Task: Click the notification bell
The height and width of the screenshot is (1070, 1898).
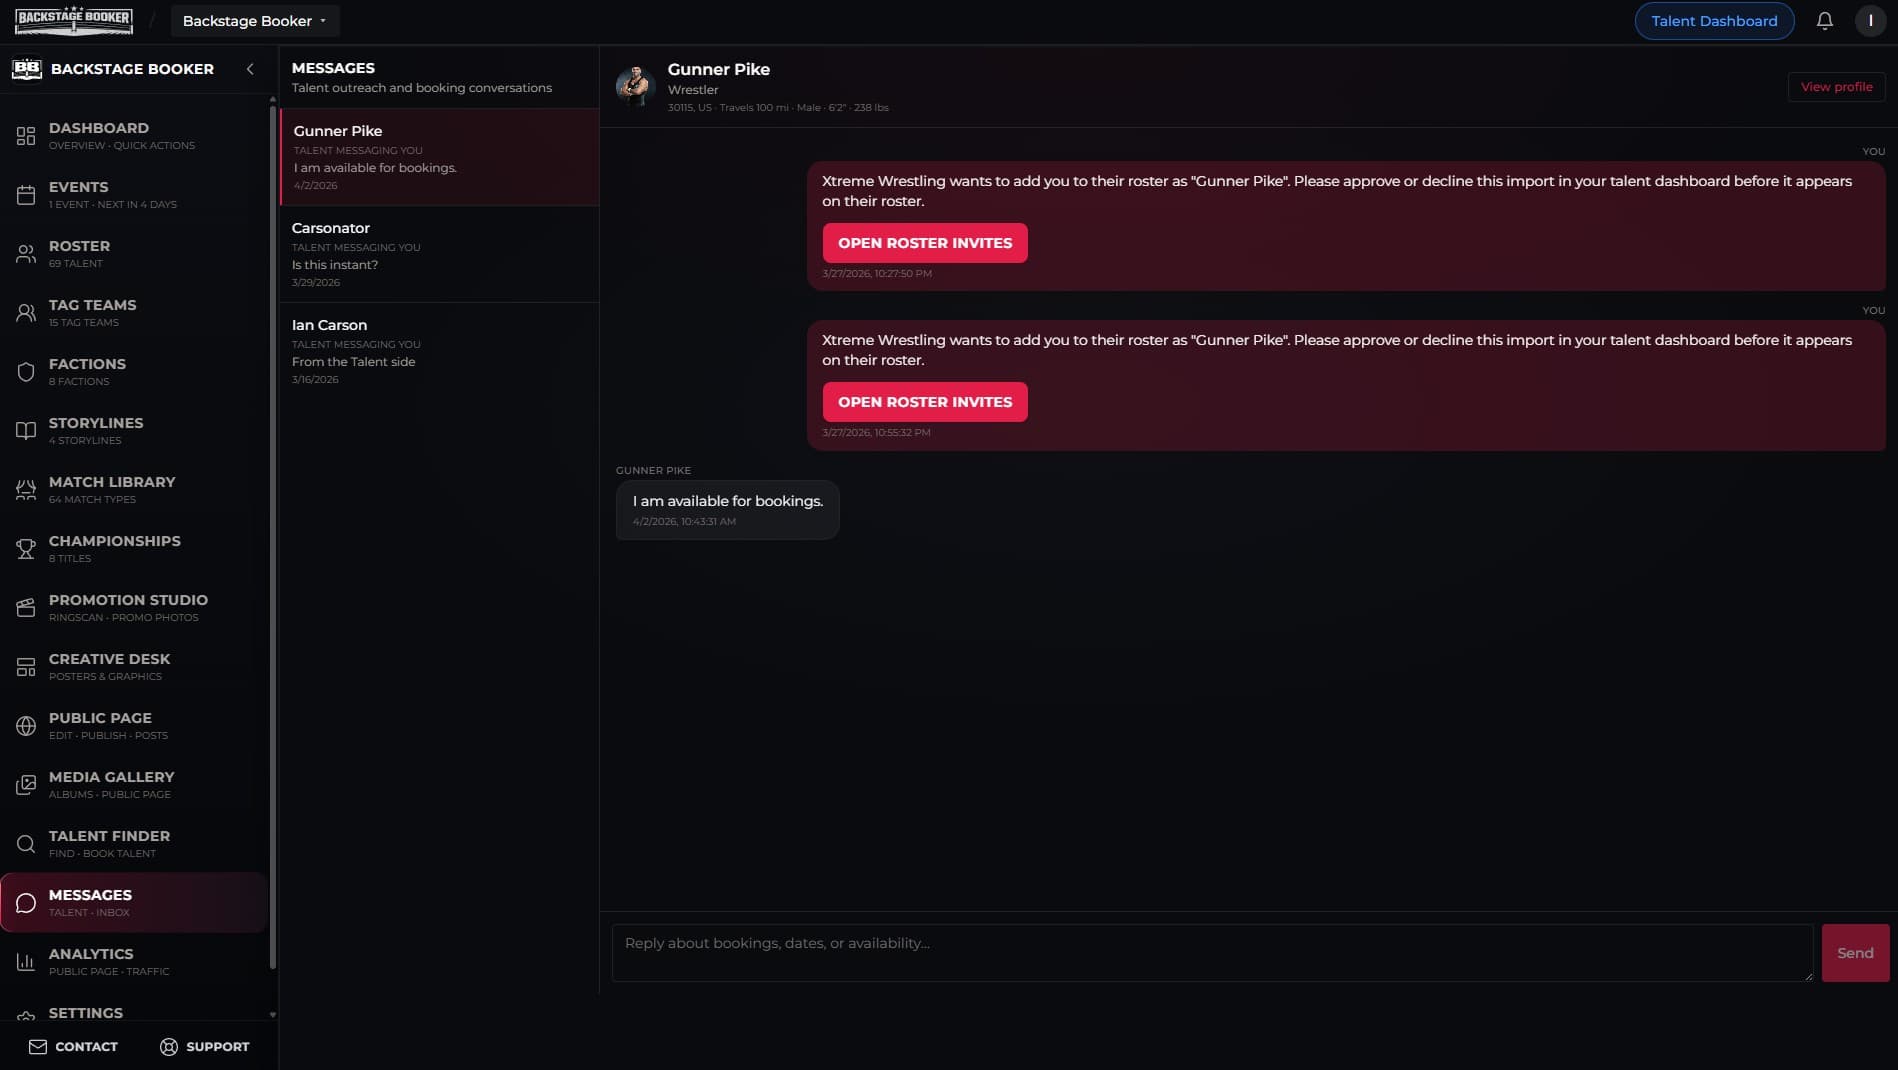Action: click(x=1824, y=20)
